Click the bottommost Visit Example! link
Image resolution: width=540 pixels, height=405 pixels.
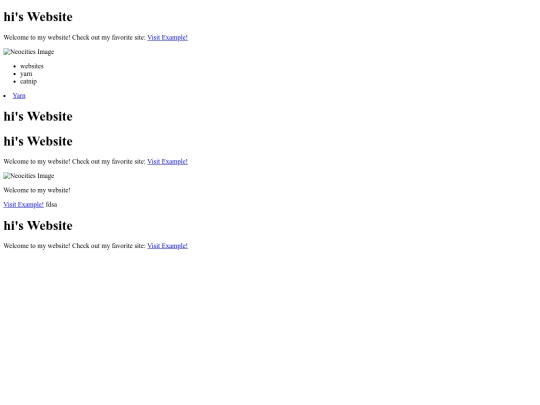click(167, 246)
